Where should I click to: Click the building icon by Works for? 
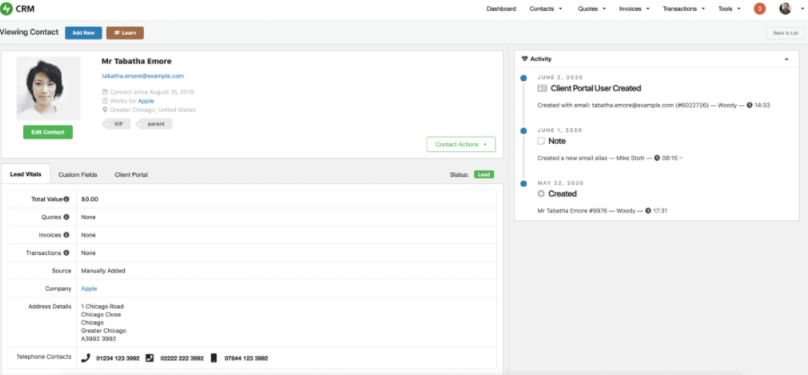click(x=105, y=101)
